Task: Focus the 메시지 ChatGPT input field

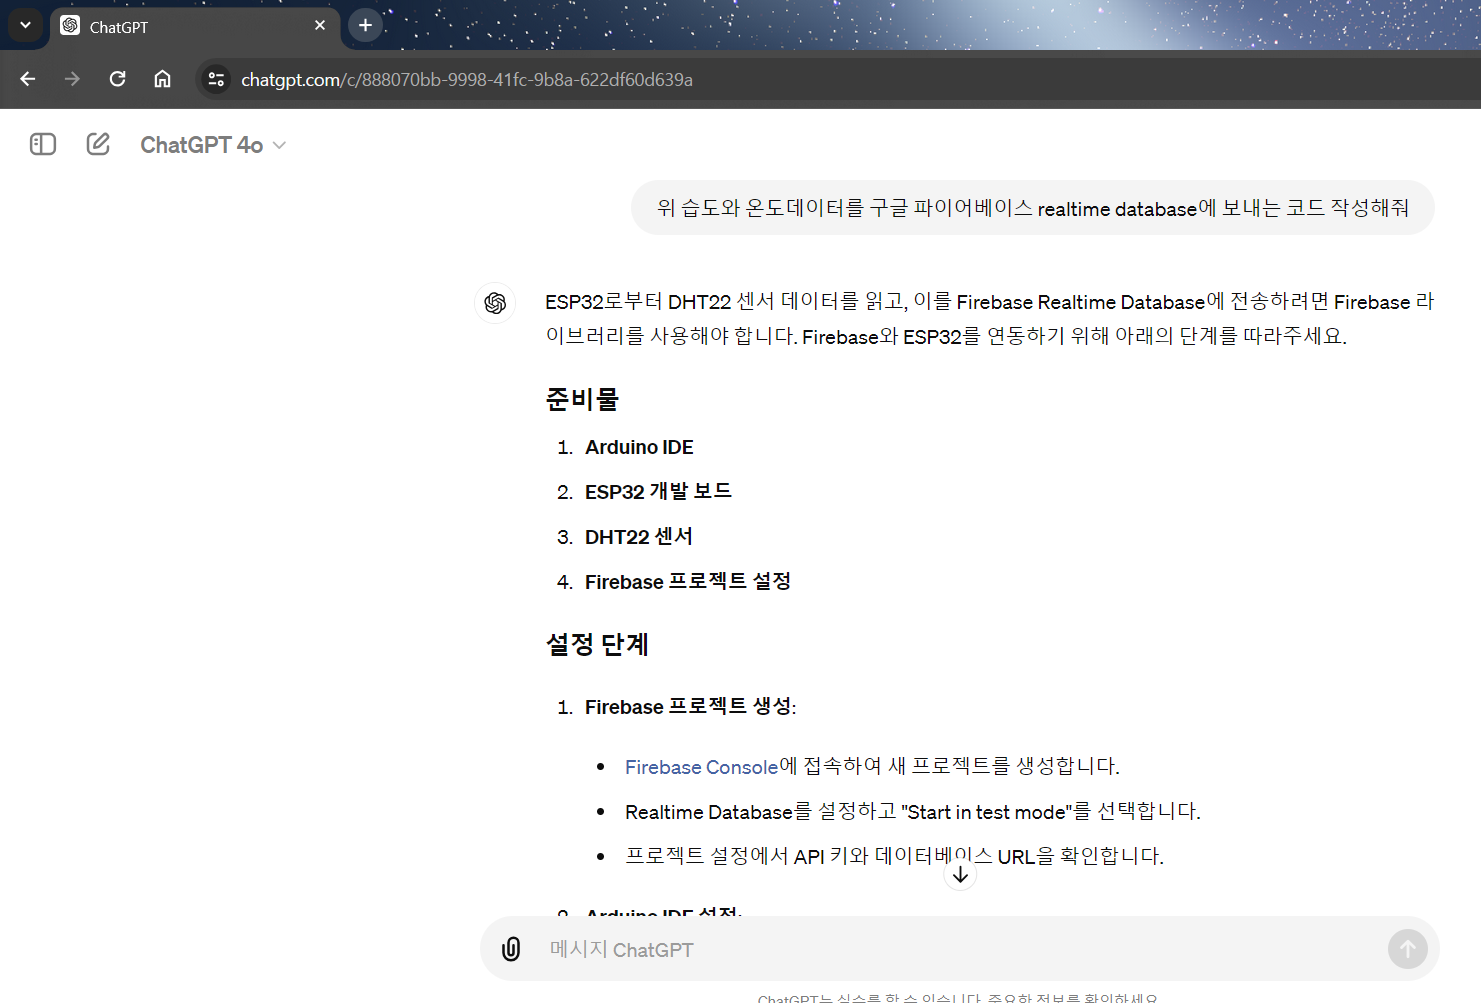Action: click(960, 949)
